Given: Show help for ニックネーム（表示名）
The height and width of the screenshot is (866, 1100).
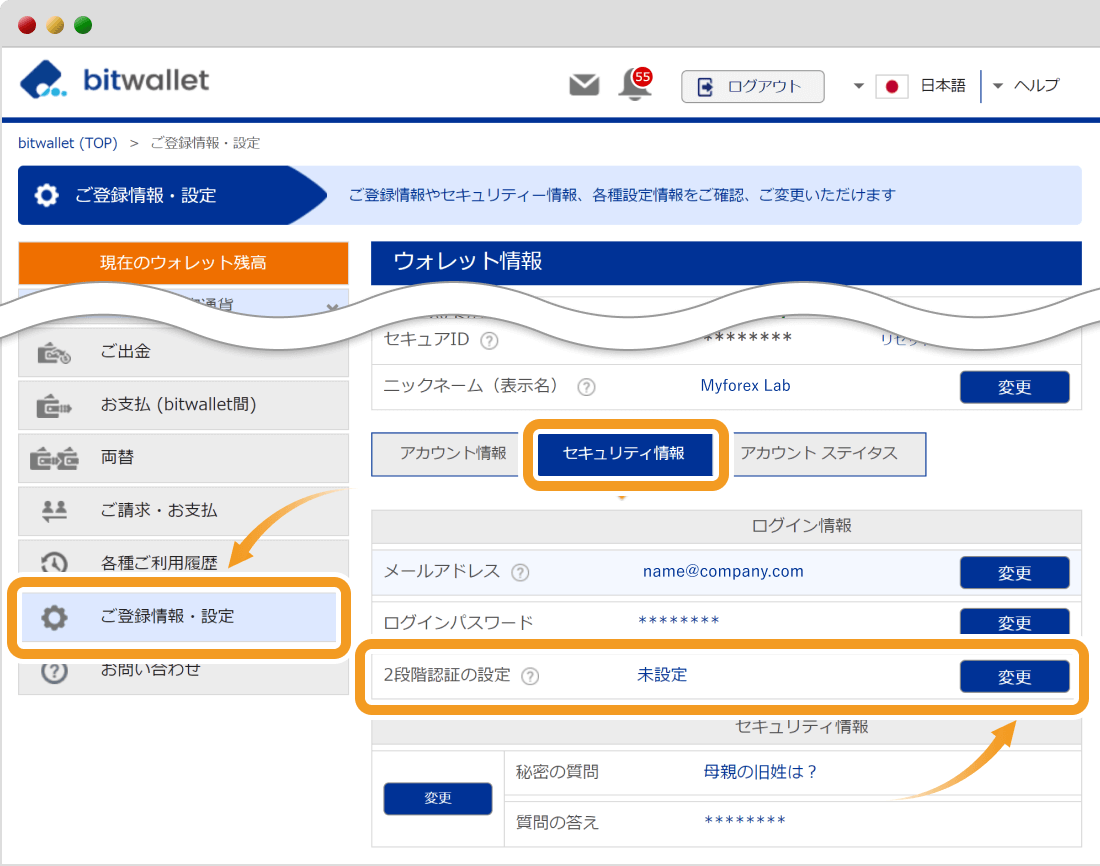Looking at the screenshot, I should click(586, 387).
